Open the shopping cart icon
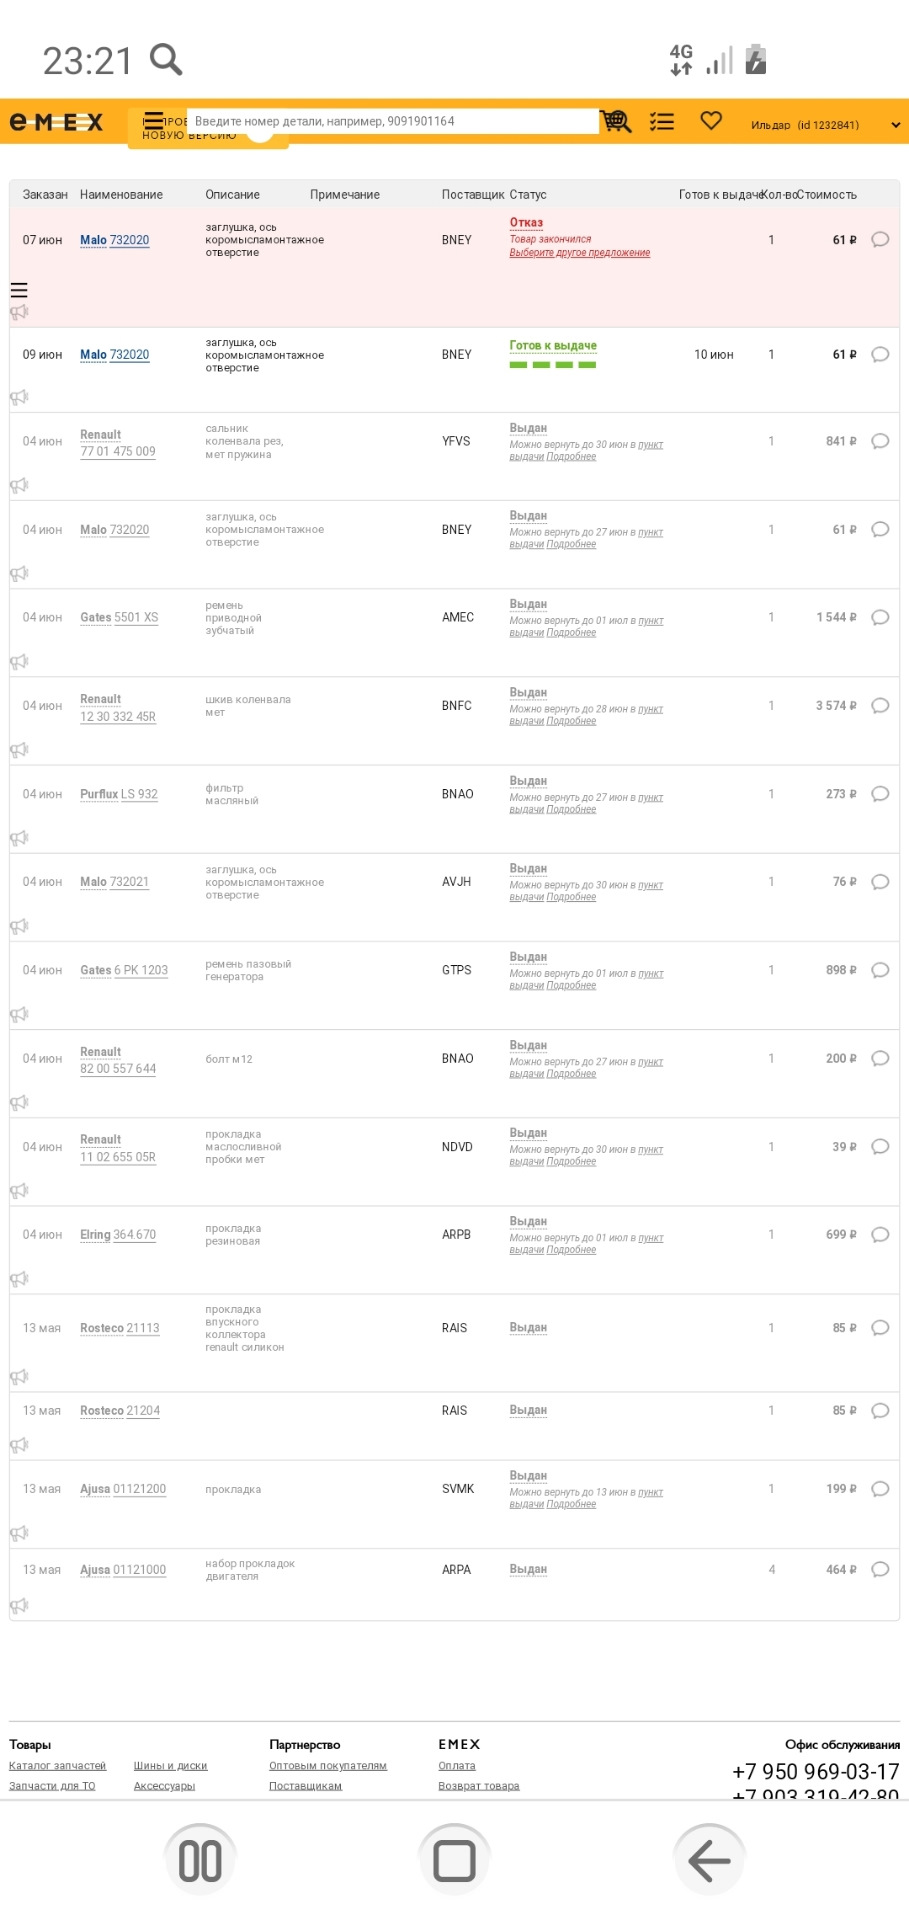909x1920 pixels. pos(616,121)
